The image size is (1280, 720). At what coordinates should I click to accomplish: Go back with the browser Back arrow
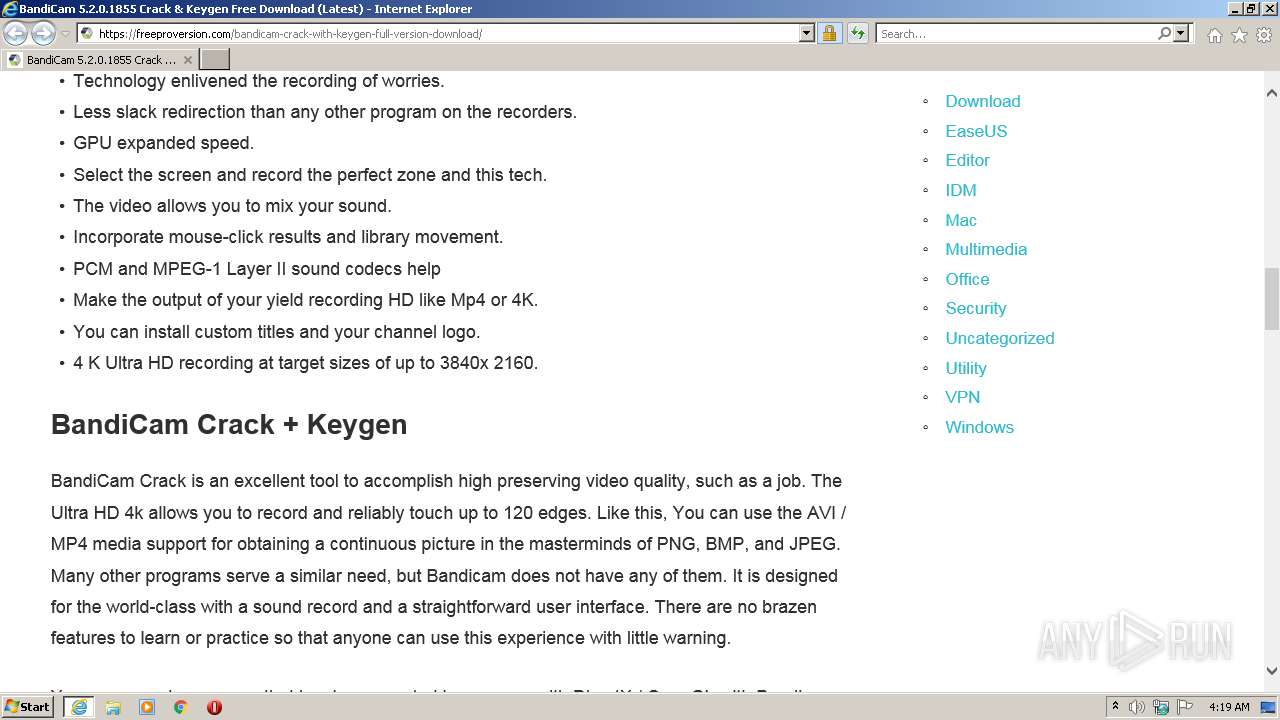pyautogui.click(x=15, y=33)
